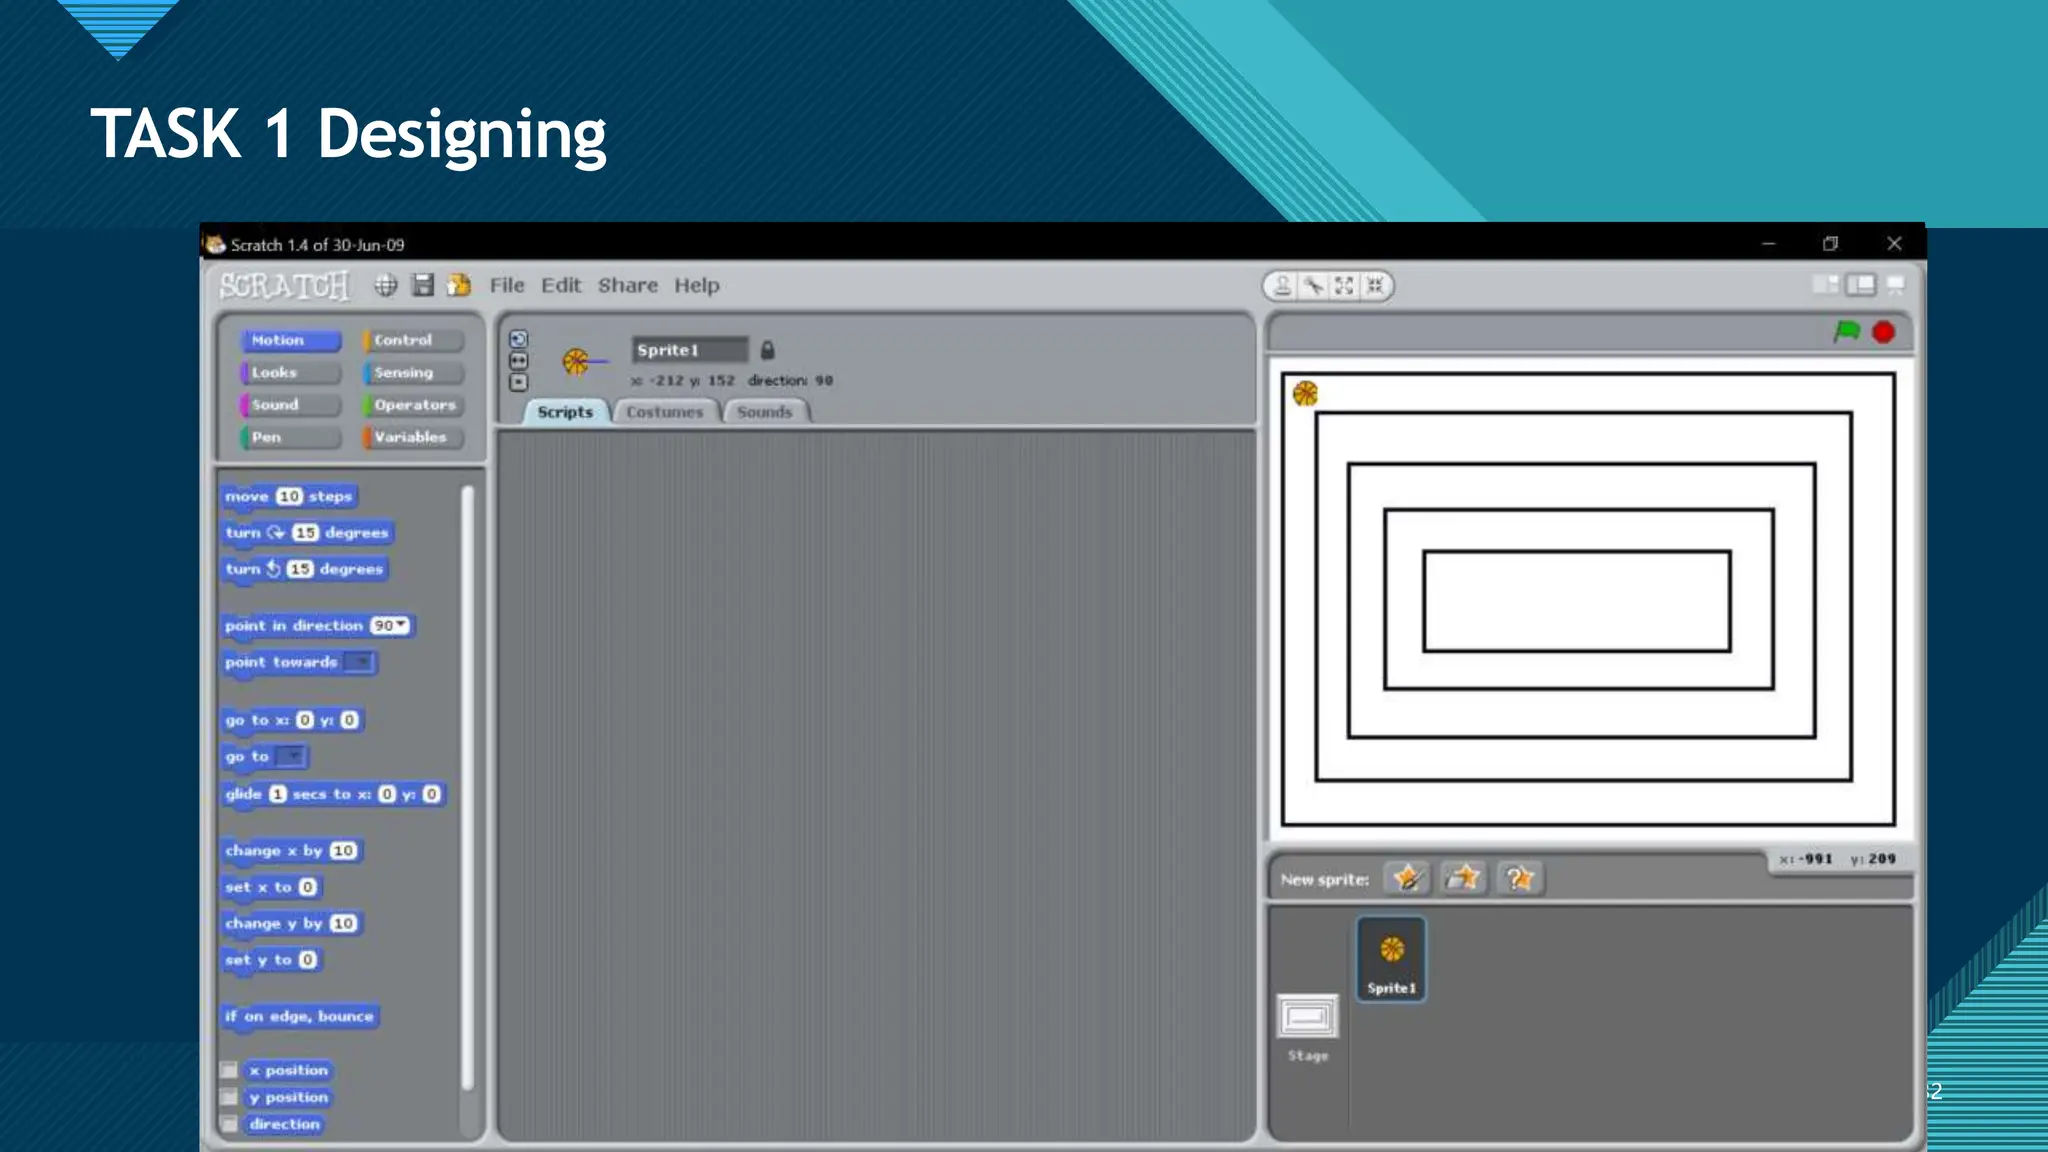Click the basketball sprite on stage

pyautogui.click(x=1305, y=393)
